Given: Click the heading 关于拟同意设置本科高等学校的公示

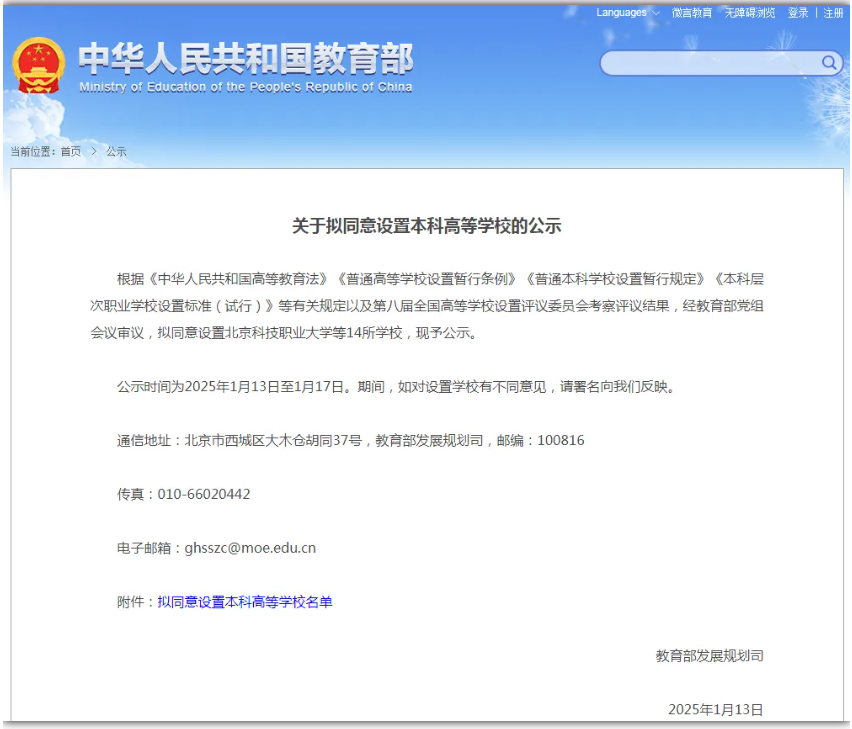Looking at the screenshot, I should click(427, 225).
